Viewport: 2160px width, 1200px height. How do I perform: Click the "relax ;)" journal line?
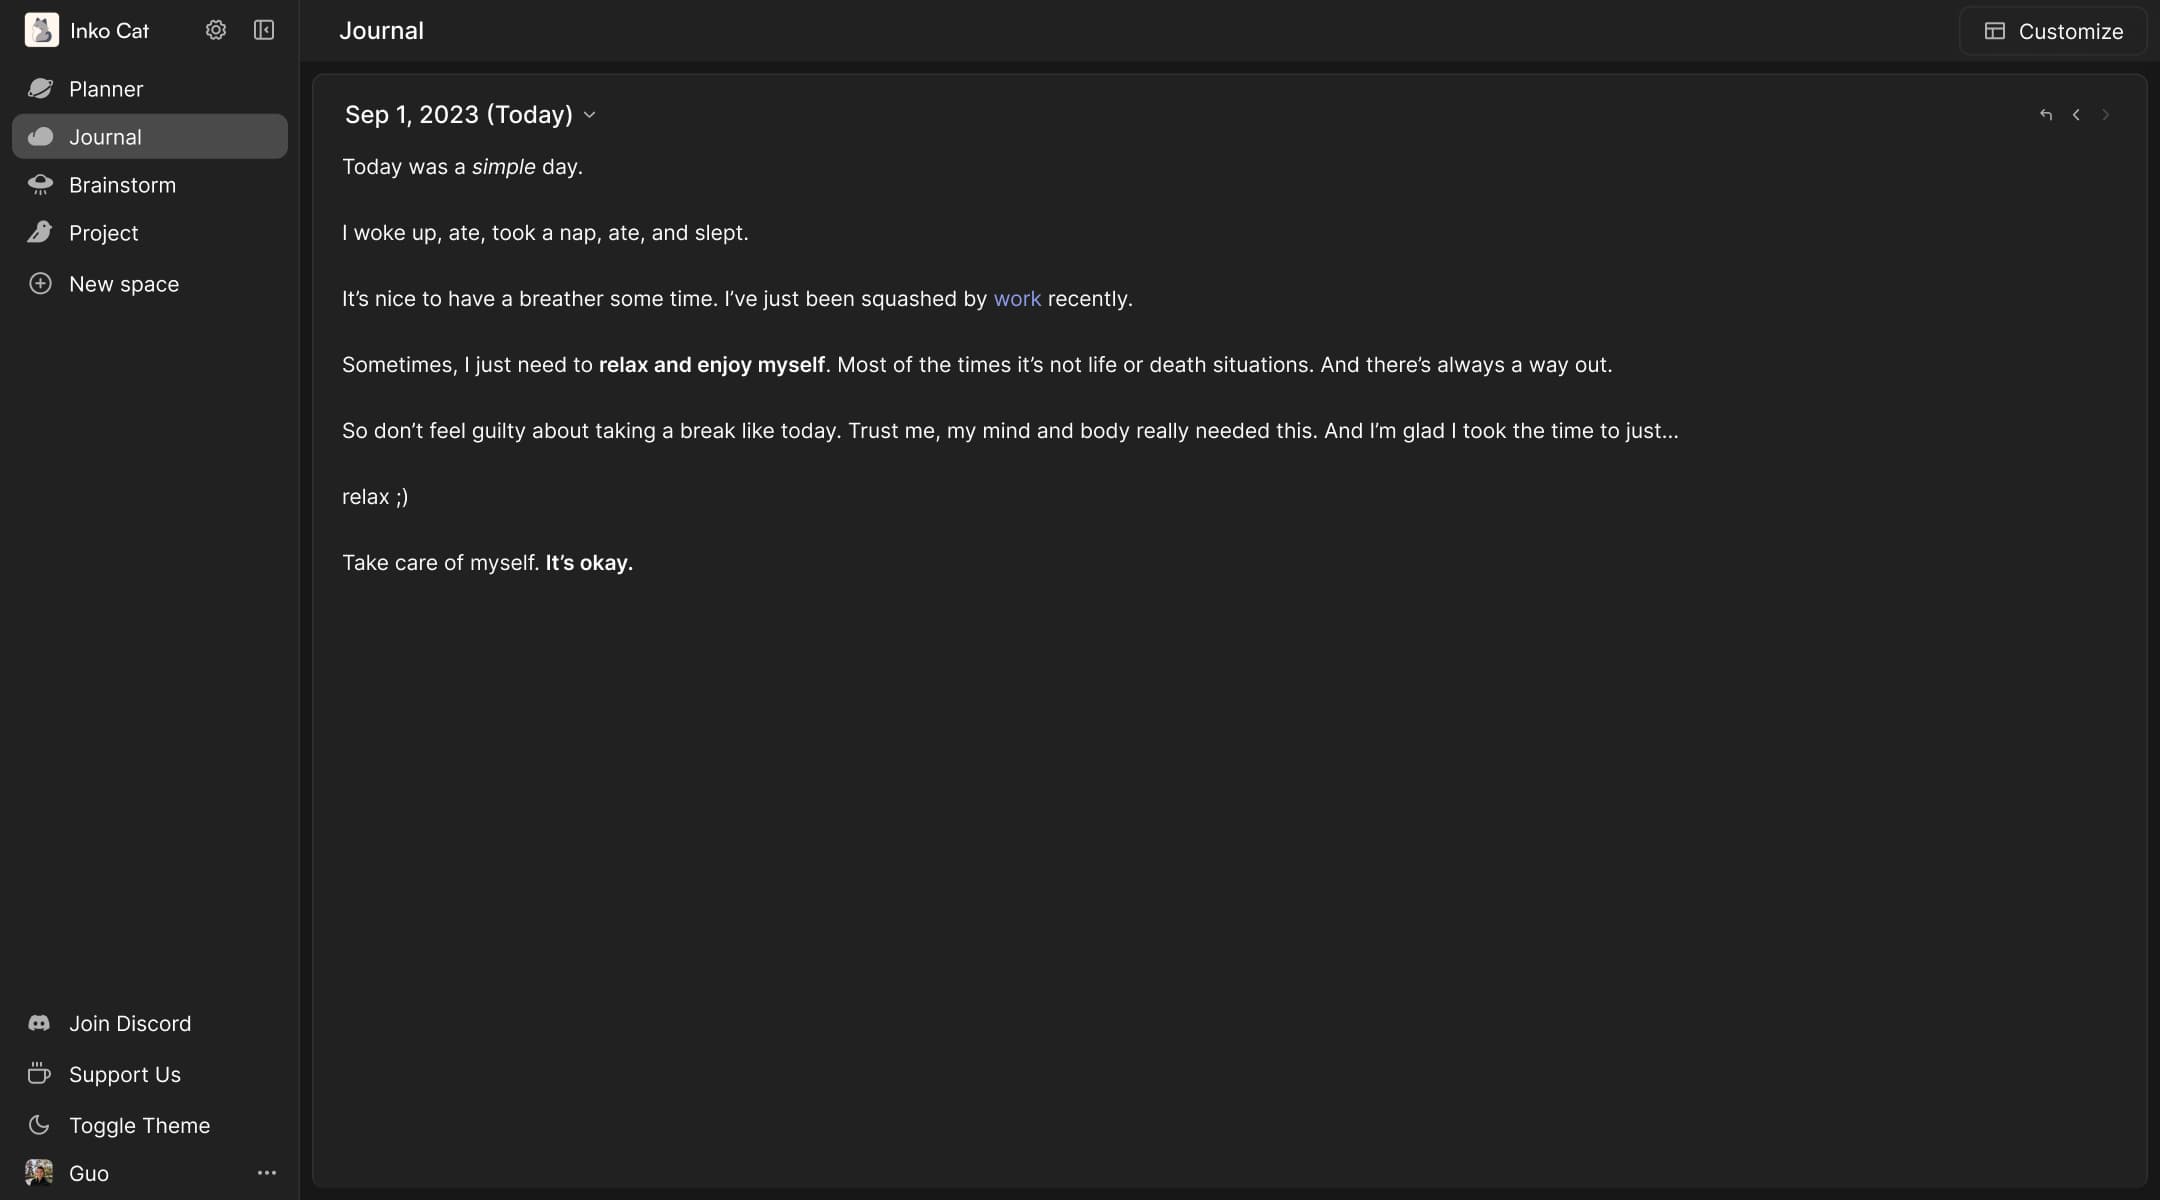click(x=375, y=497)
